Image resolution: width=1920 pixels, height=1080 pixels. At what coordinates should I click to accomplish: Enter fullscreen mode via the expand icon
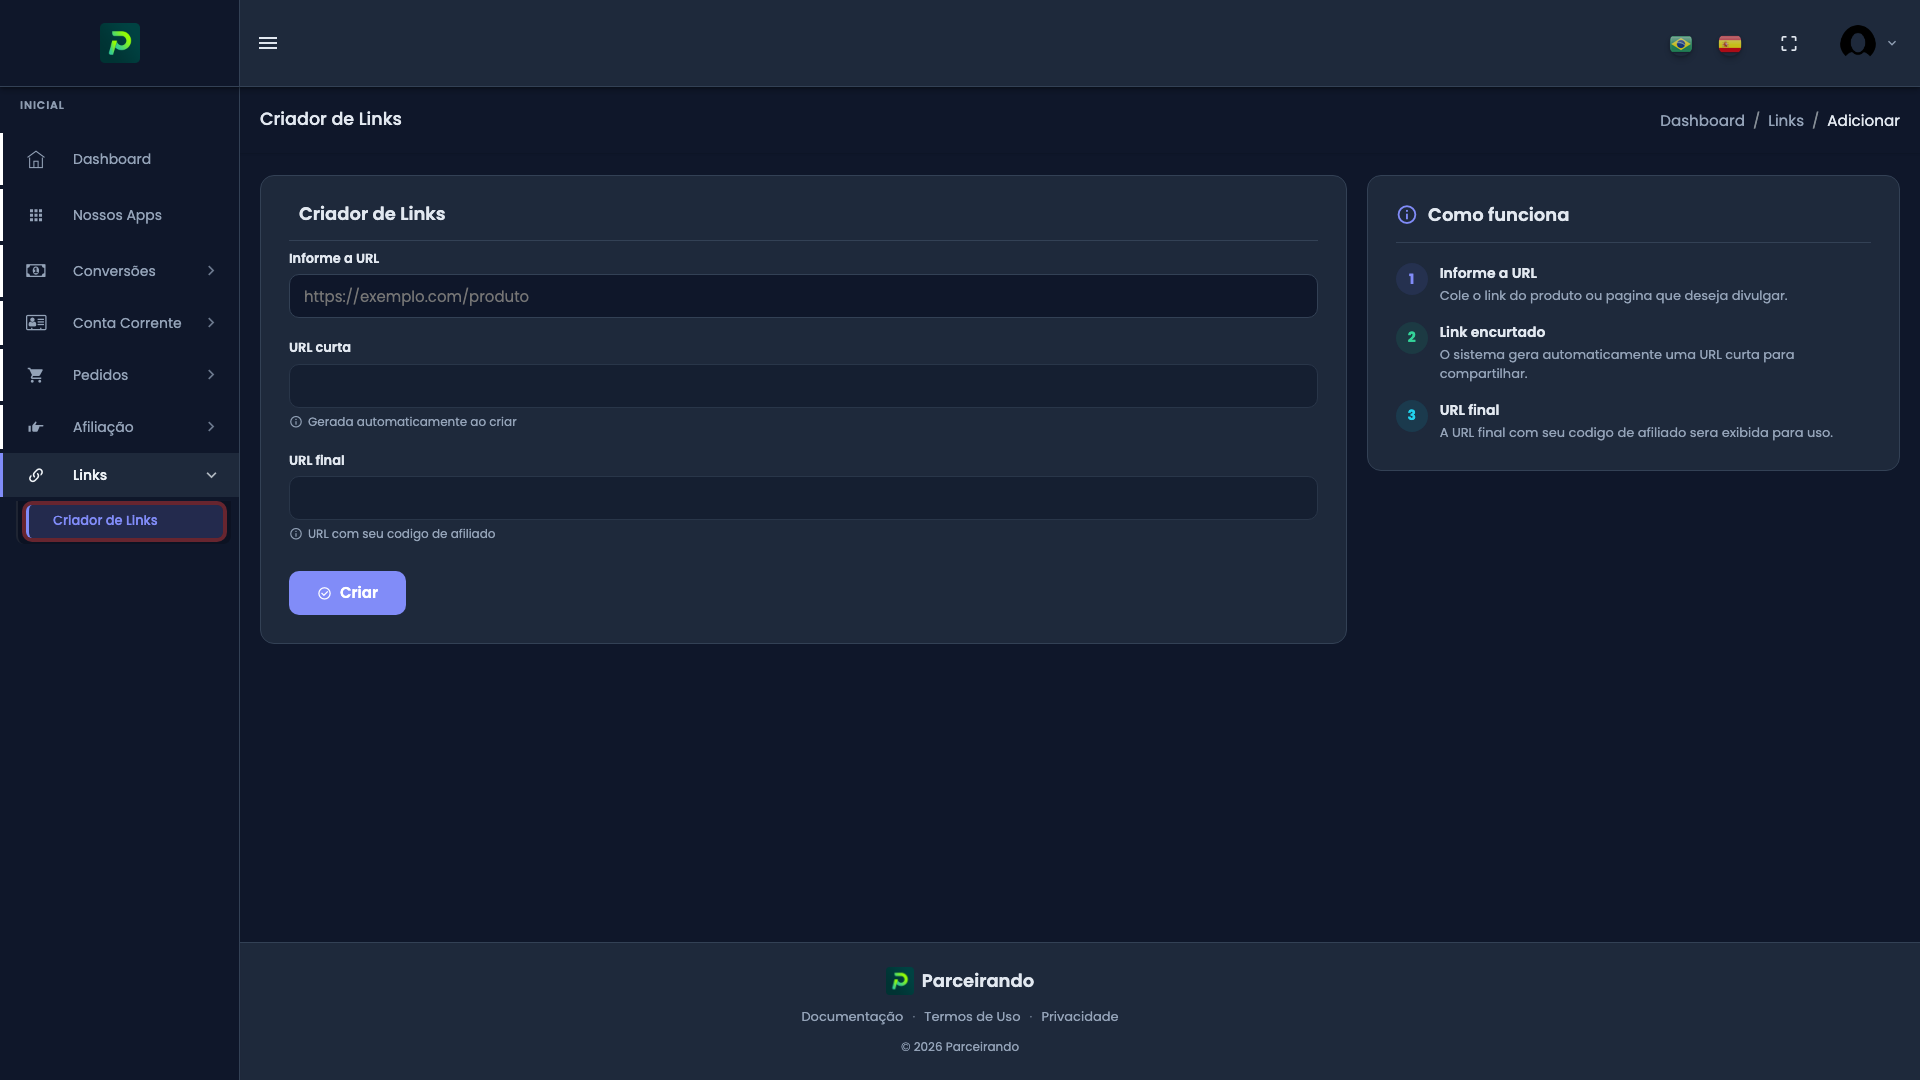click(1789, 44)
